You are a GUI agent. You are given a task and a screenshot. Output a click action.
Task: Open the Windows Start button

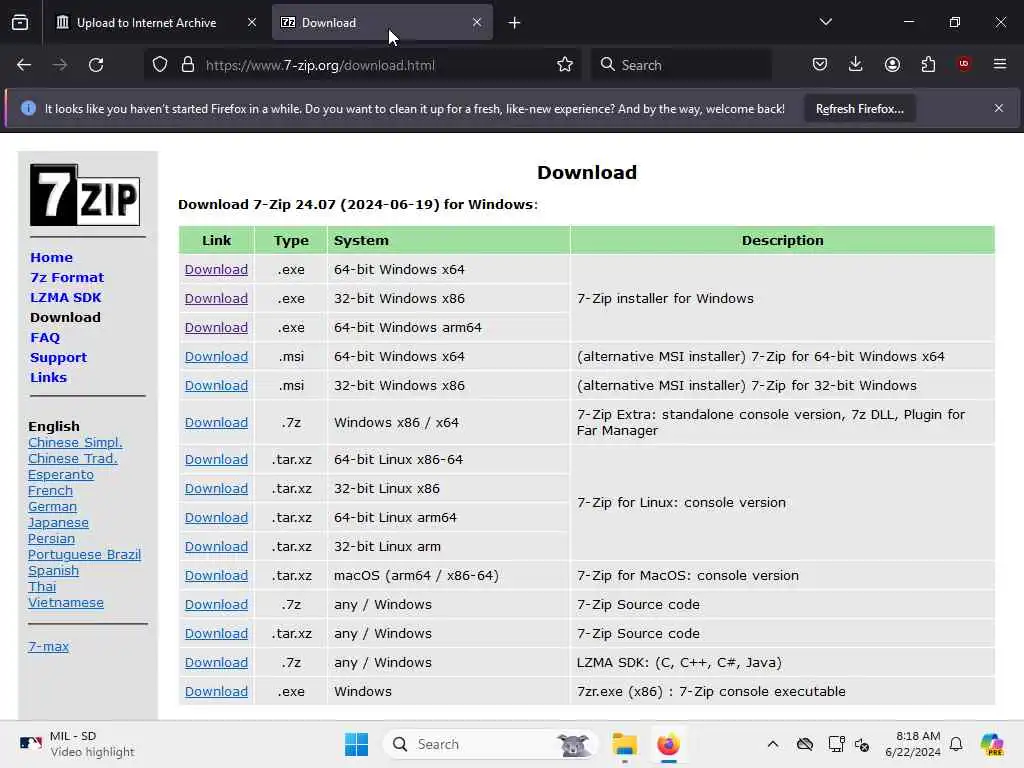[357, 744]
